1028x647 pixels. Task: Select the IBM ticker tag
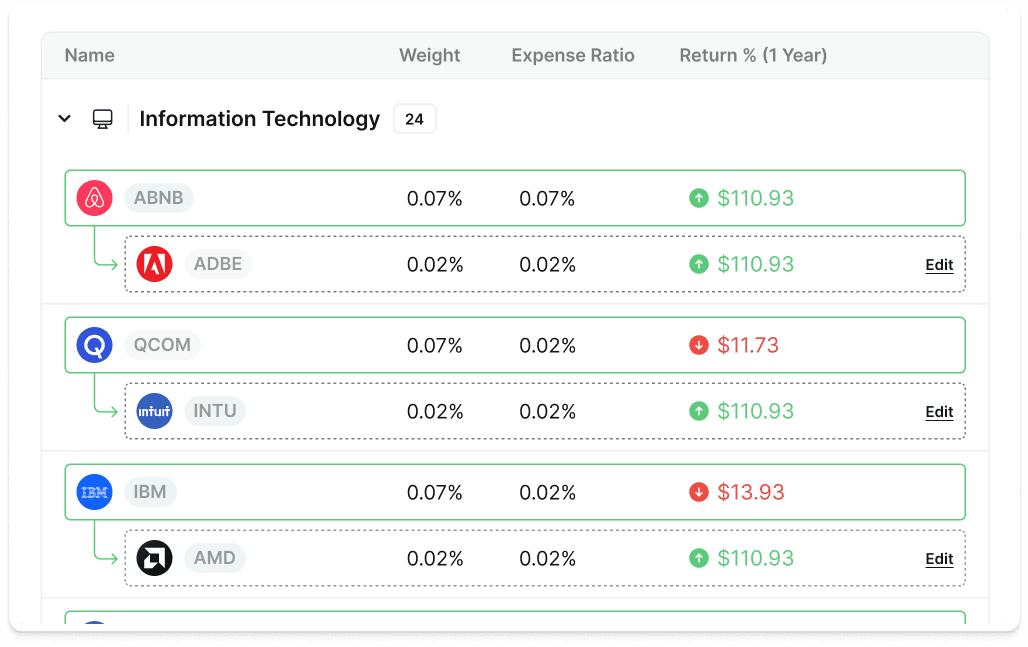click(x=150, y=492)
